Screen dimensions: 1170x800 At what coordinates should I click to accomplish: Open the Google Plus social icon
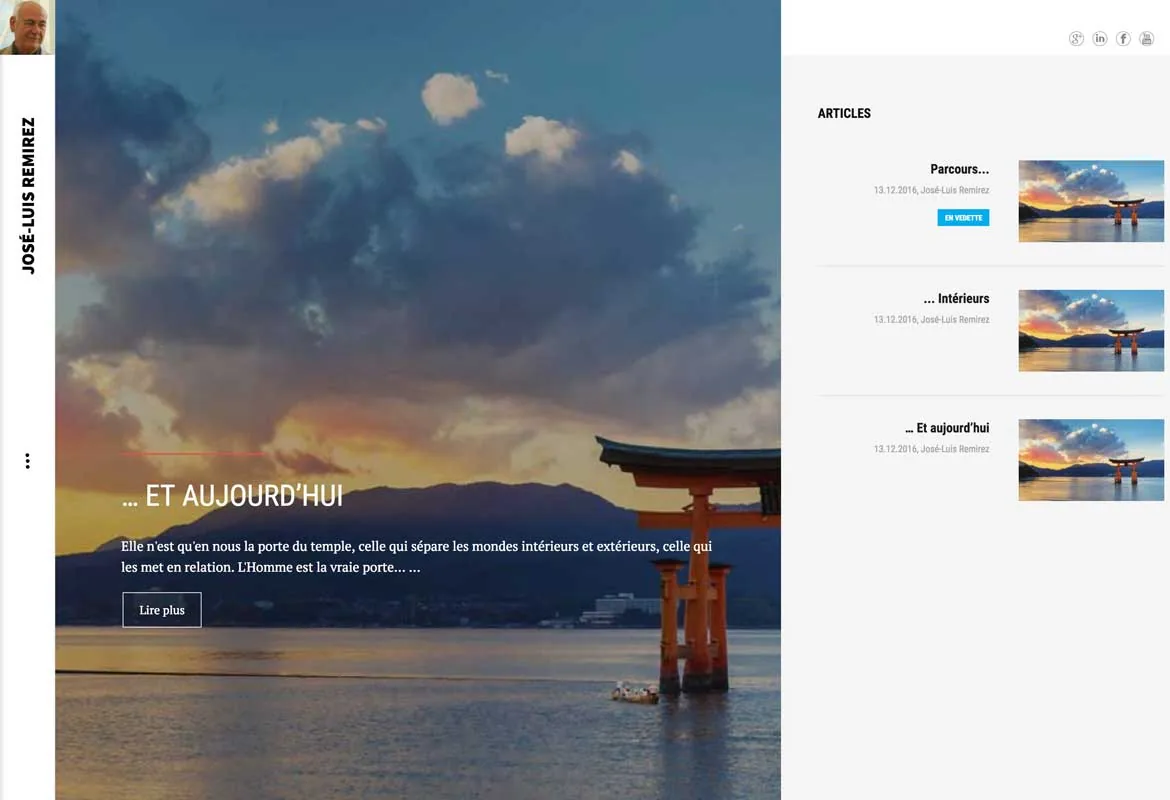tap(1076, 39)
